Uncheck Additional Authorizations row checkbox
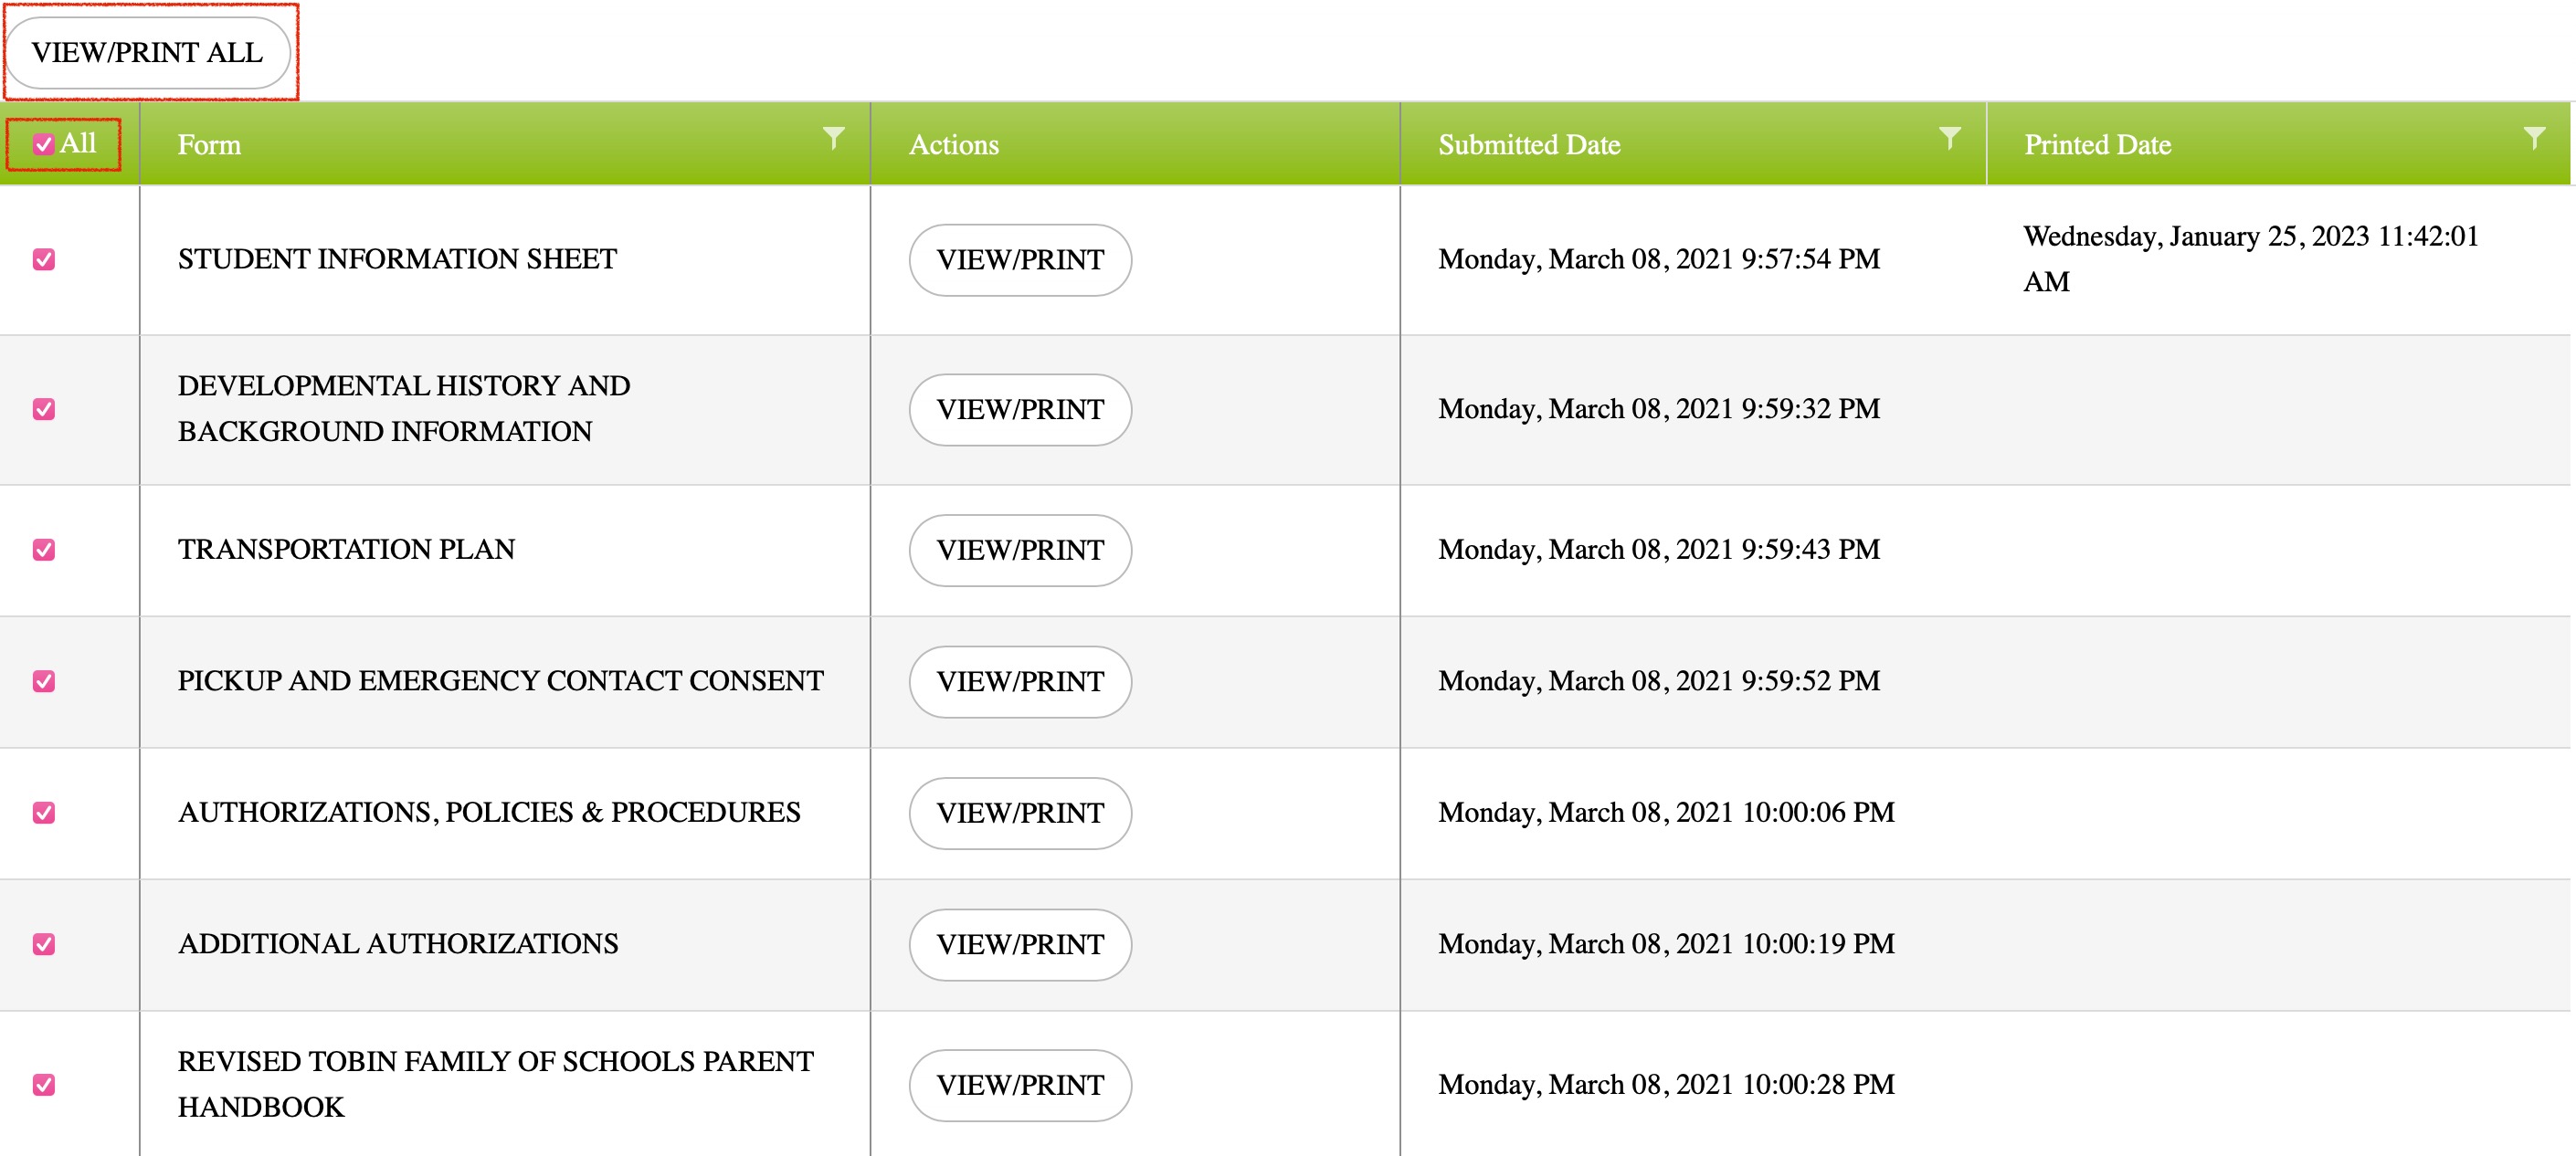The height and width of the screenshot is (1156, 2576). [44, 945]
